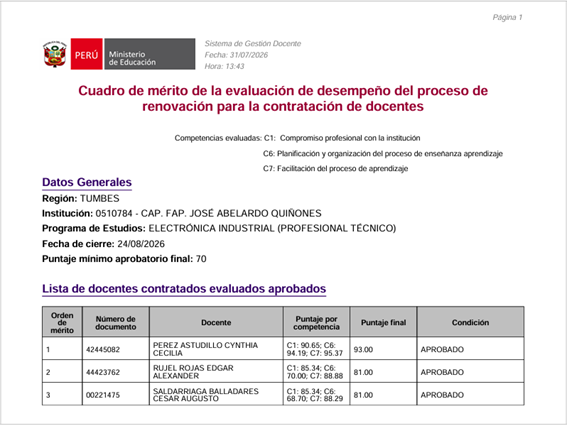Click the Docente column header

tap(216, 322)
